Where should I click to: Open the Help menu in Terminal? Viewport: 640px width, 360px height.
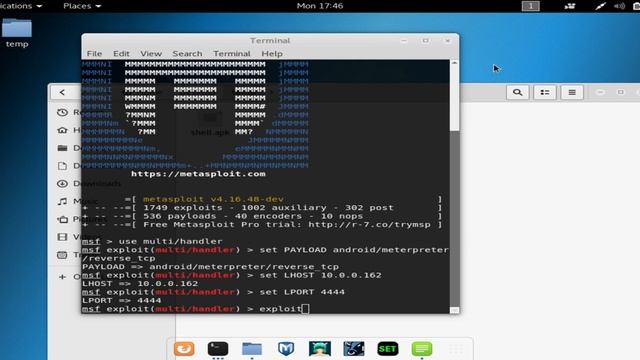[x=272, y=53]
